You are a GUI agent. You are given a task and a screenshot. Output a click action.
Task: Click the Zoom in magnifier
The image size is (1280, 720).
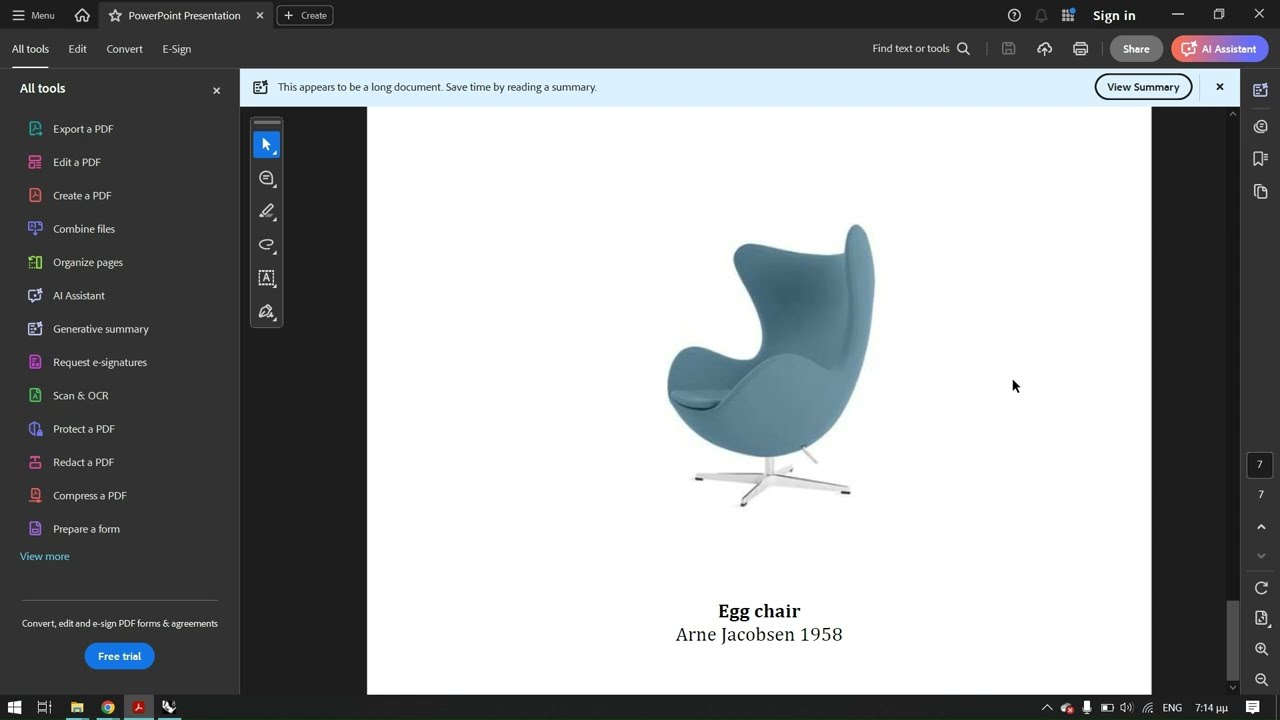1261,649
